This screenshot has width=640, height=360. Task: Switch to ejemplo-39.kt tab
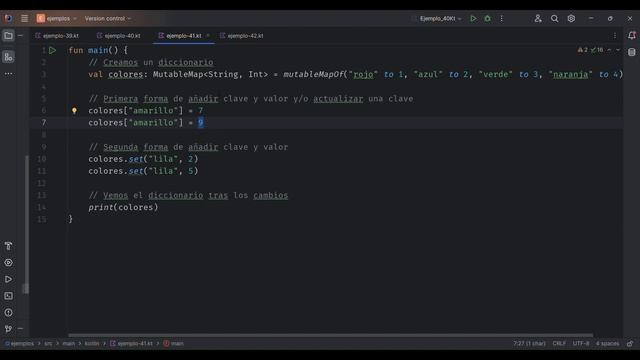(x=57, y=36)
